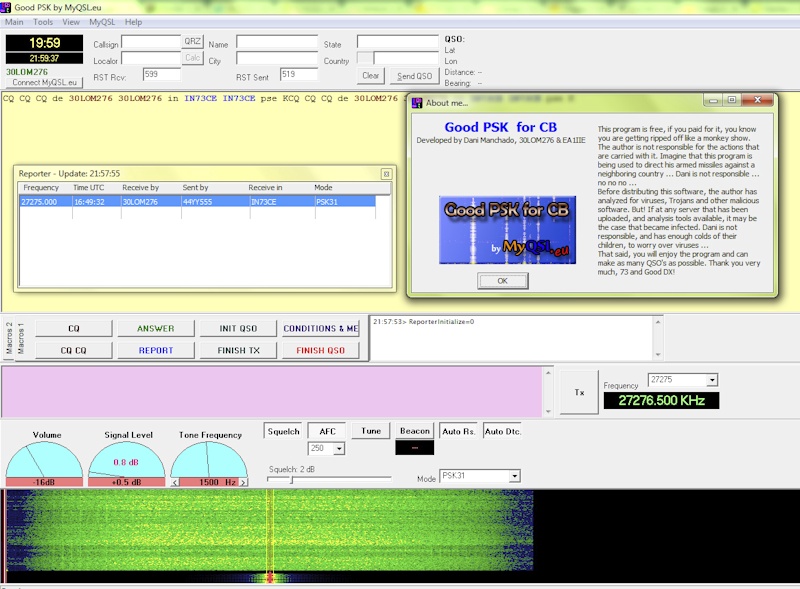800x589 pixels.
Task: Click the log message text area
Action: tap(512, 337)
